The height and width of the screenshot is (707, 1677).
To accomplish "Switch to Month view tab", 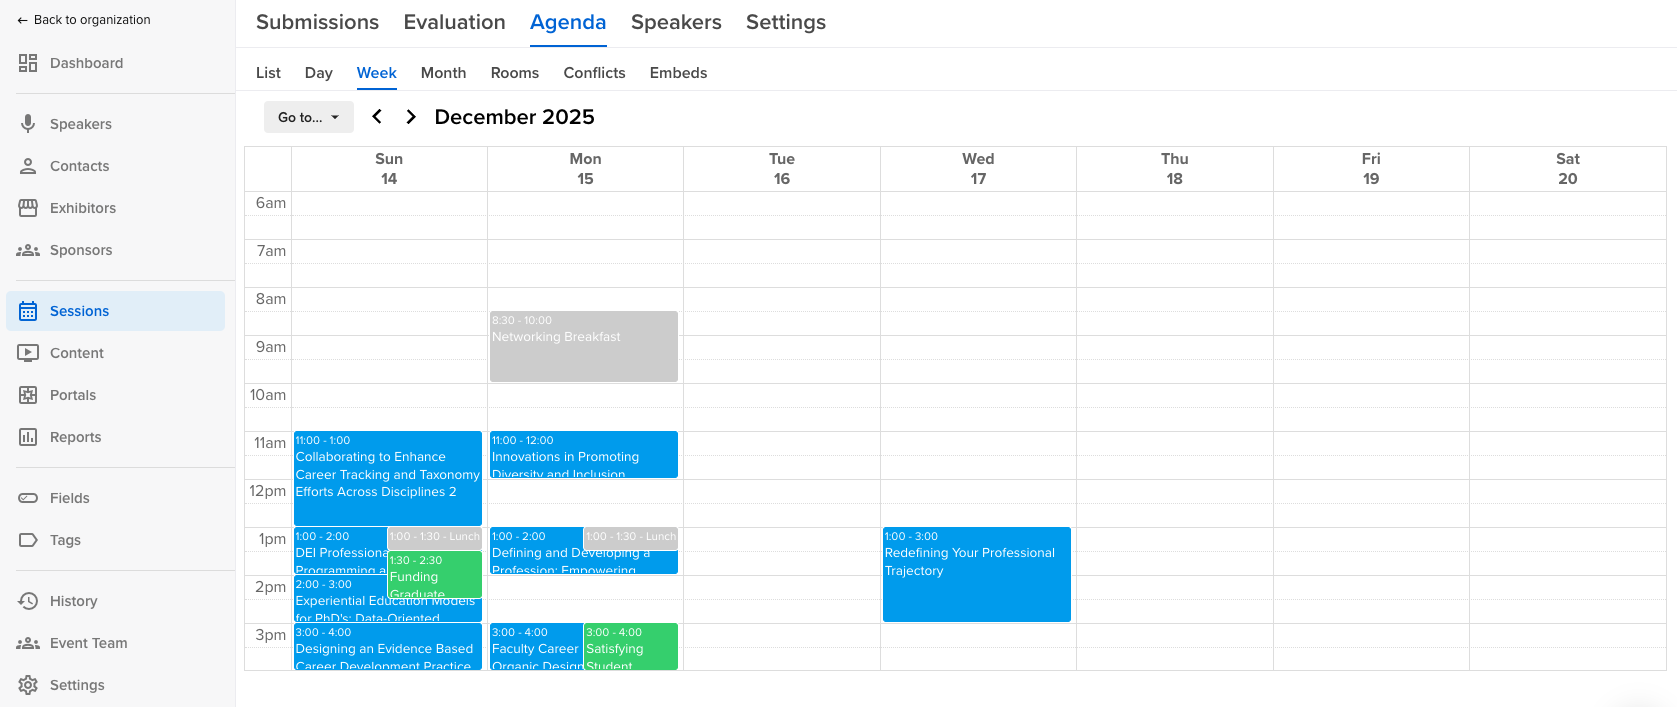I will point(443,73).
